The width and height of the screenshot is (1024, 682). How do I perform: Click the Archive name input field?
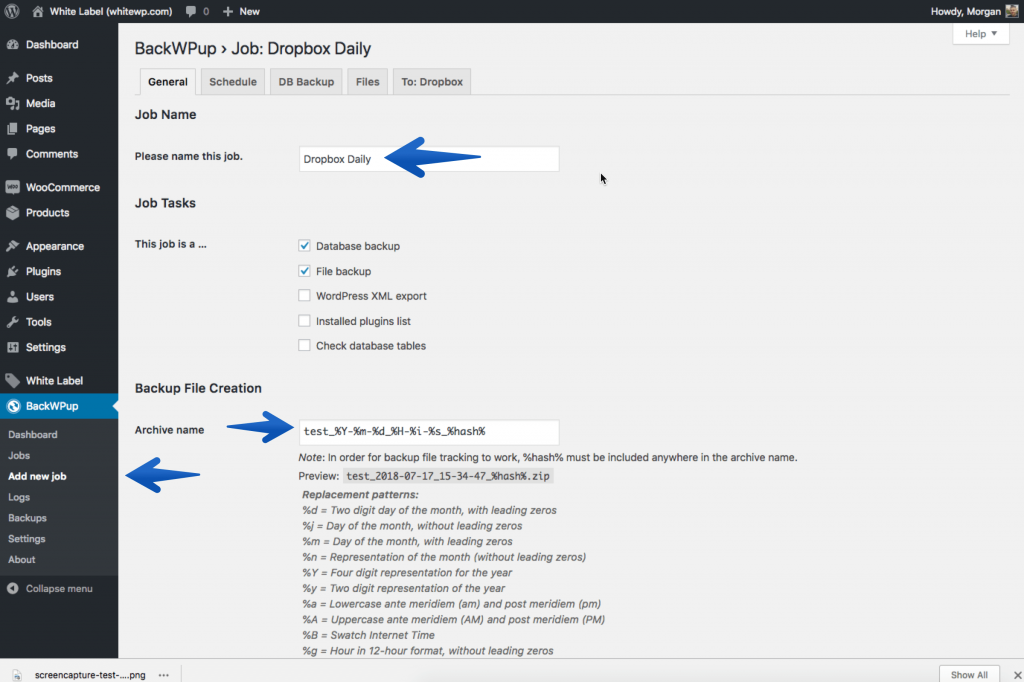pyautogui.click(x=429, y=432)
